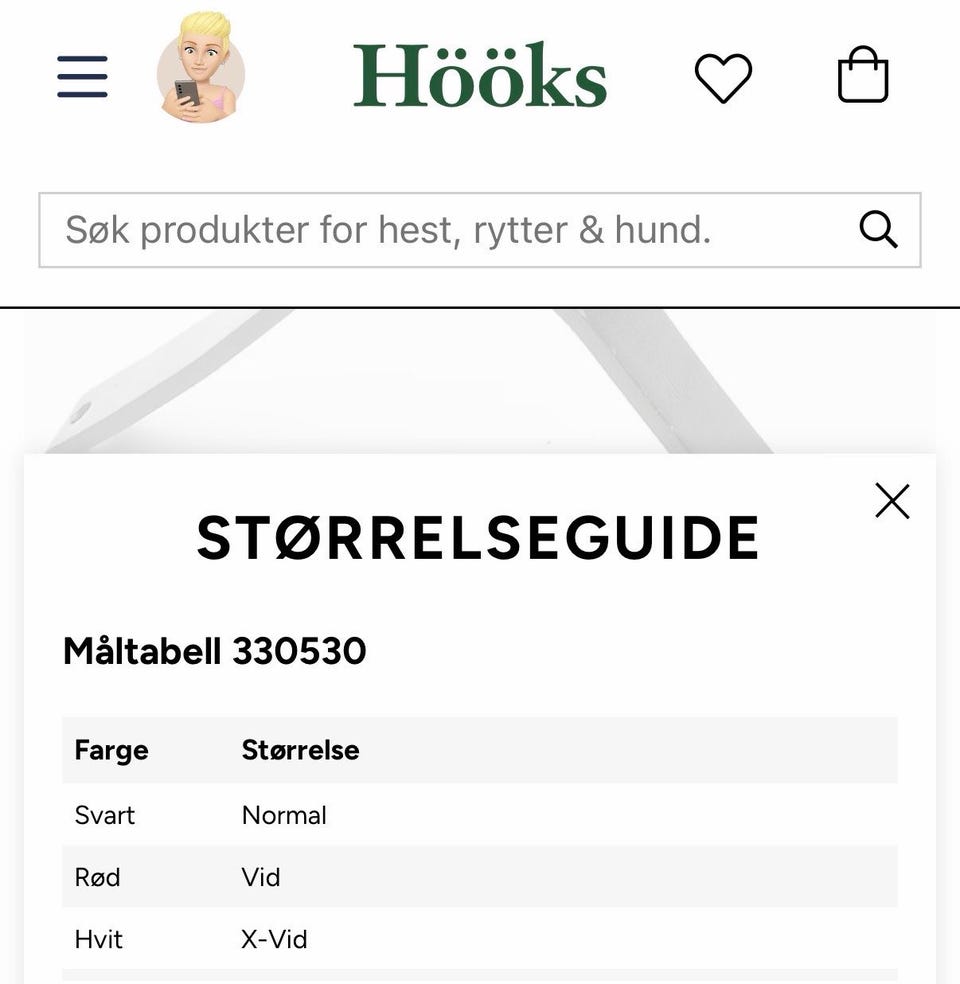This screenshot has height=984, width=960.
Task: Select the 'Svart' color cell
Action: click(105, 815)
